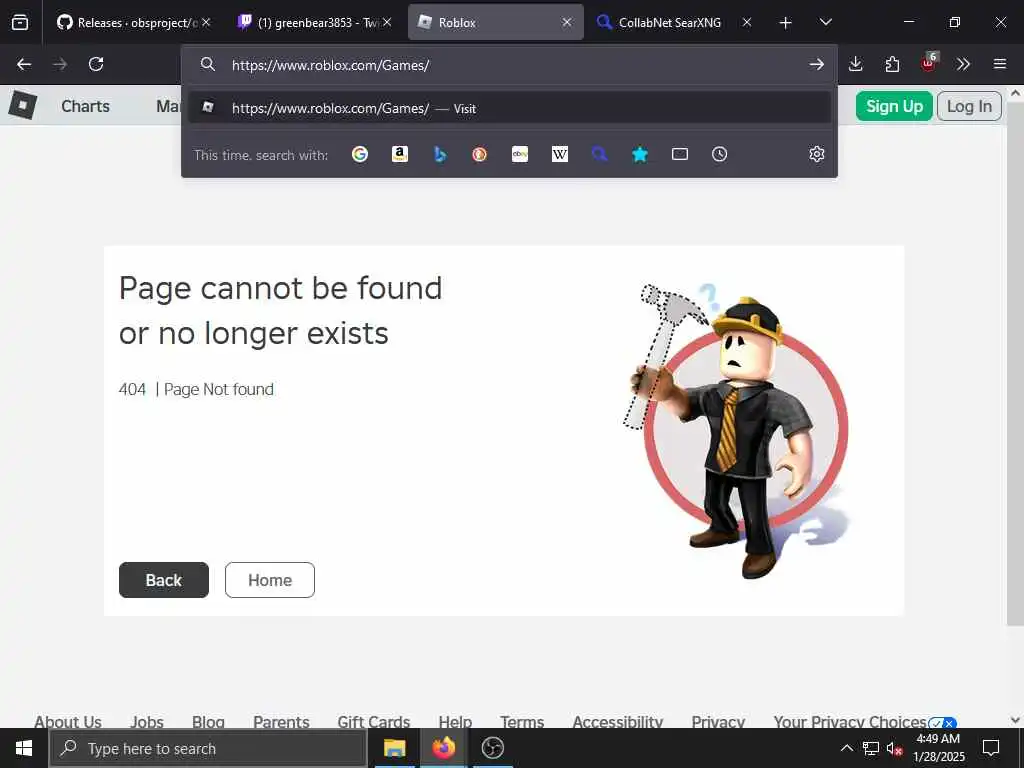The height and width of the screenshot is (768, 1024).
Task: Open the Firefox downloads panel
Action: tap(856, 64)
